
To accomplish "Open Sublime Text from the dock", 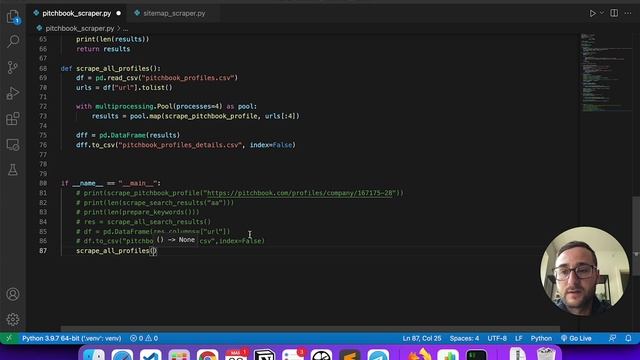I will (350, 354).
